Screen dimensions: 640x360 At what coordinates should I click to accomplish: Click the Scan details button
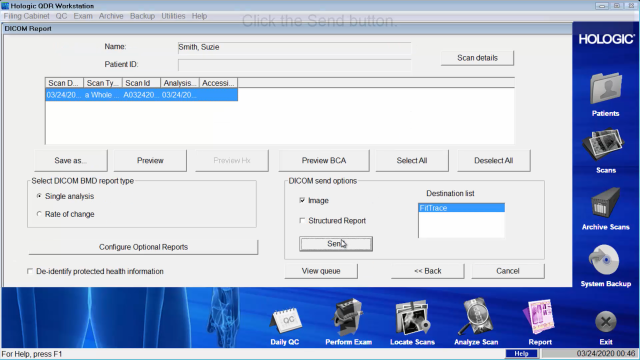click(x=477, y=58)
